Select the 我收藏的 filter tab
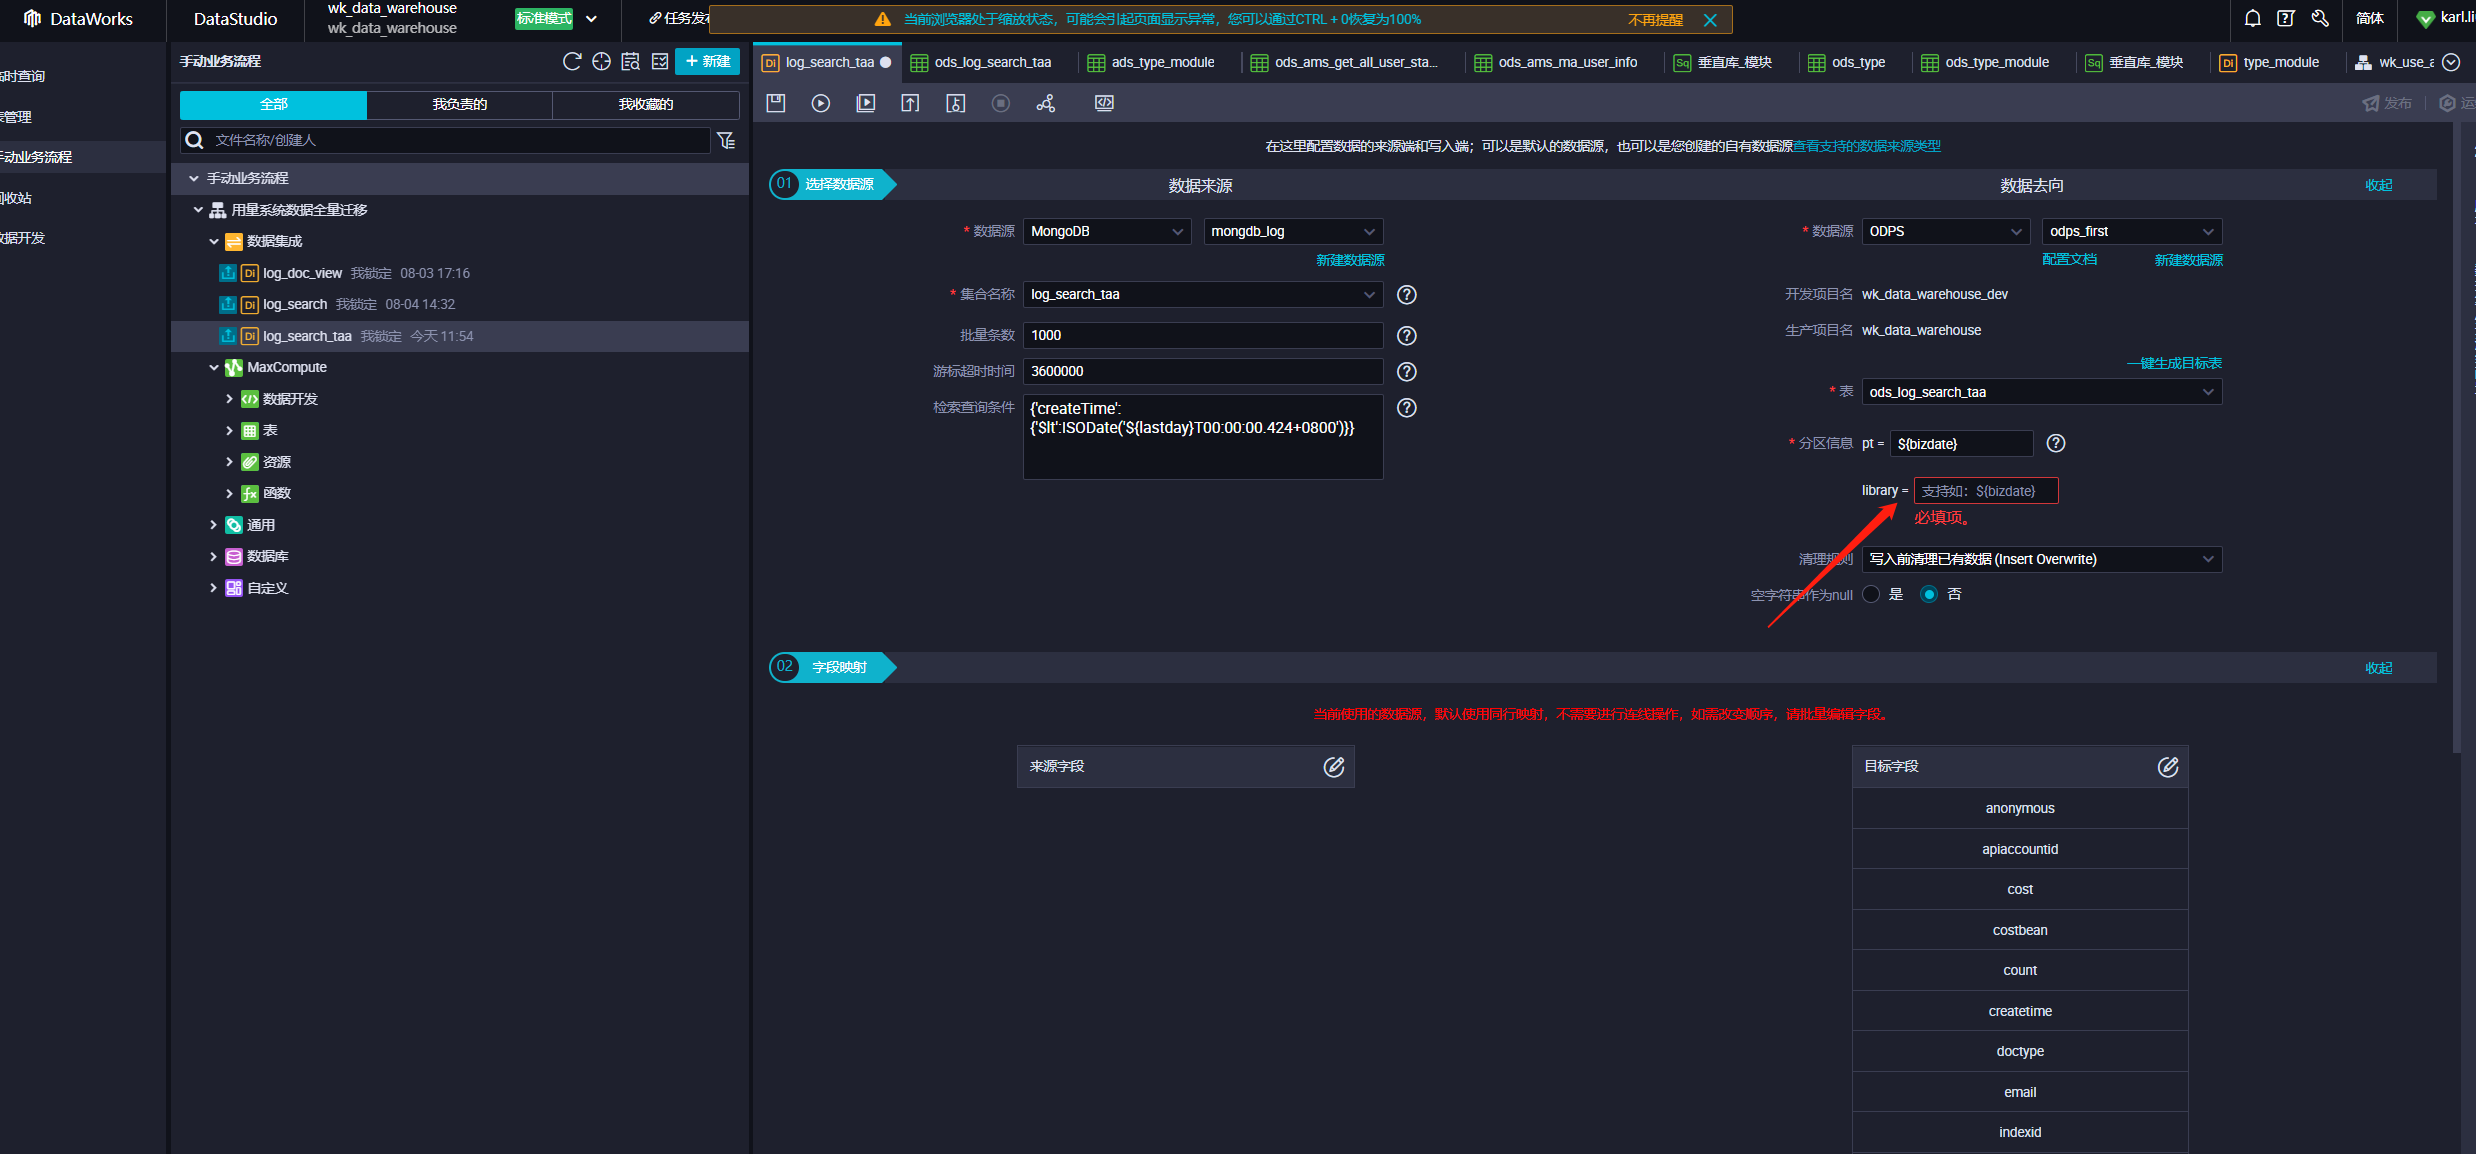2476x1154 pixels. (x=646, y=104)
